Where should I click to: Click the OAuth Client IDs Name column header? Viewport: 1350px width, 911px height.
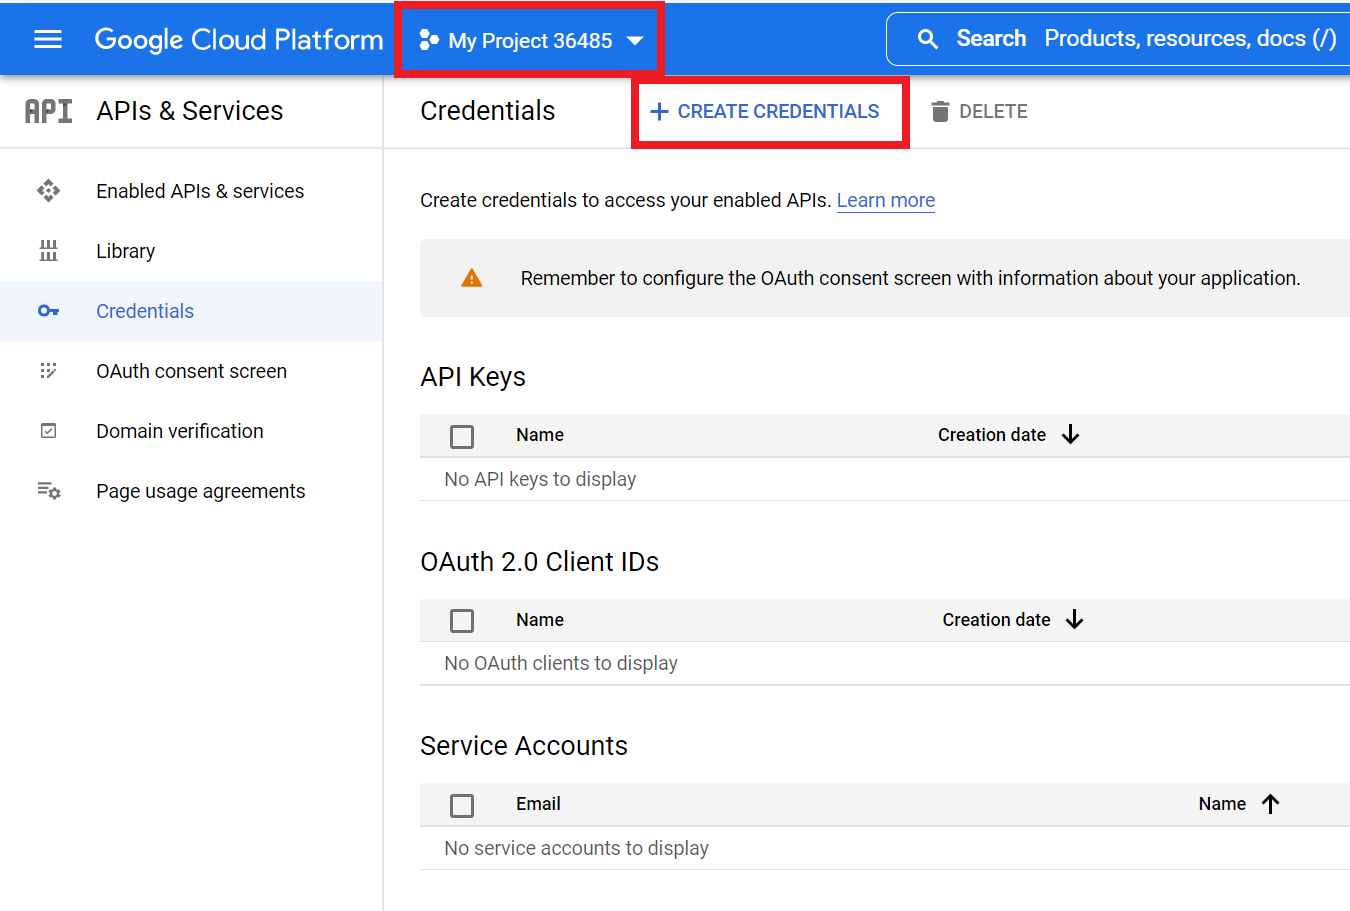click(x=540, y=620)
